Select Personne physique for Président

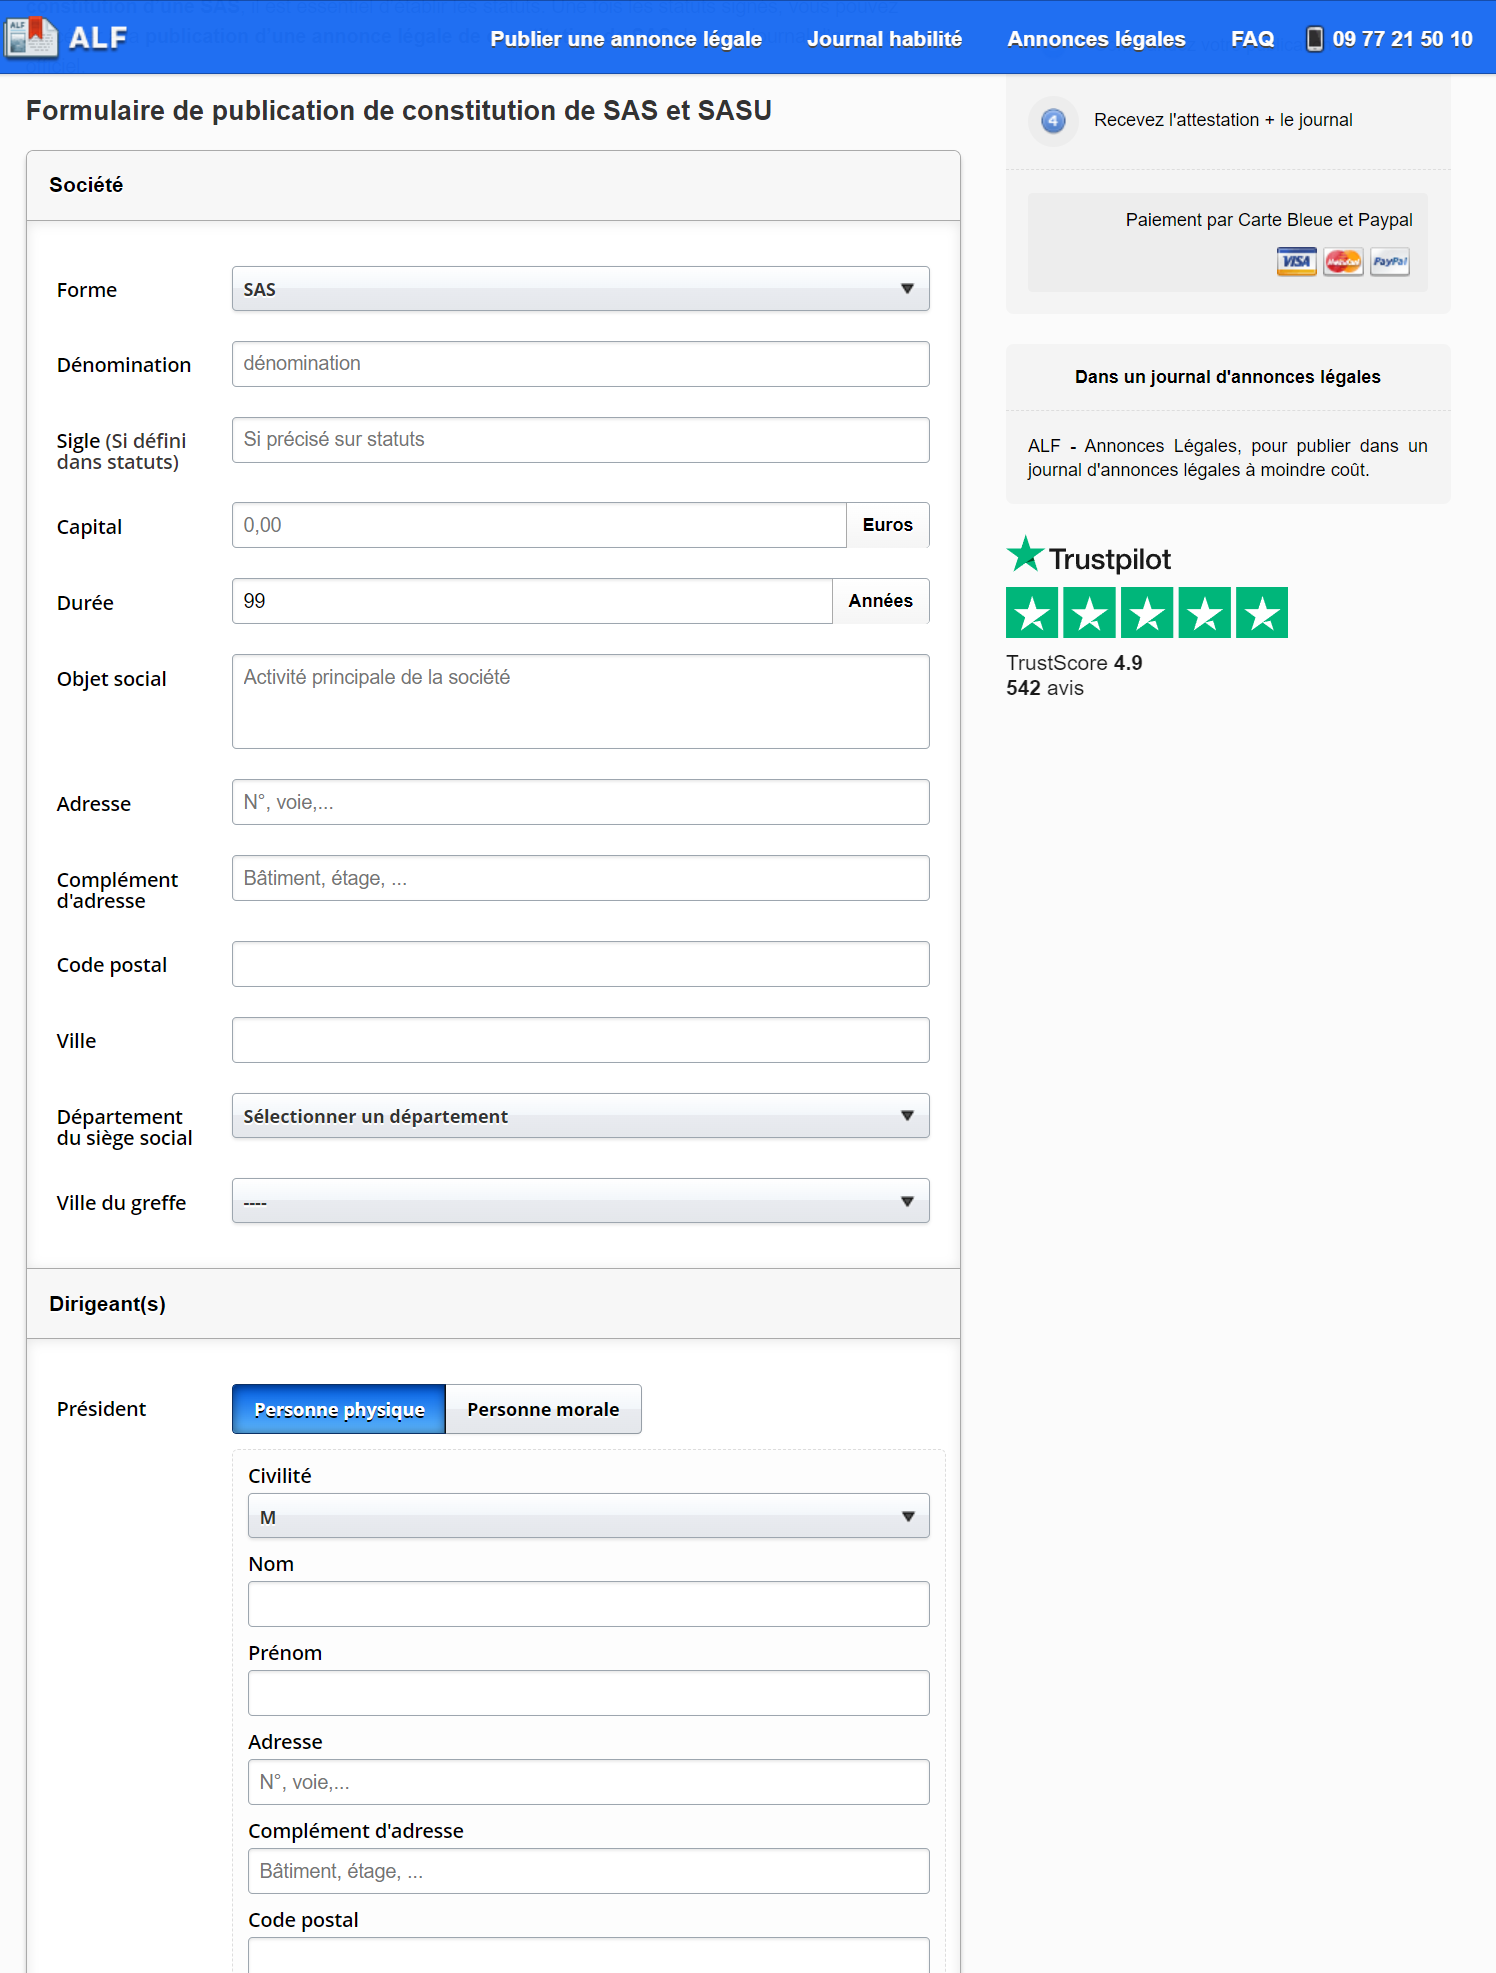click(339, 1409)
